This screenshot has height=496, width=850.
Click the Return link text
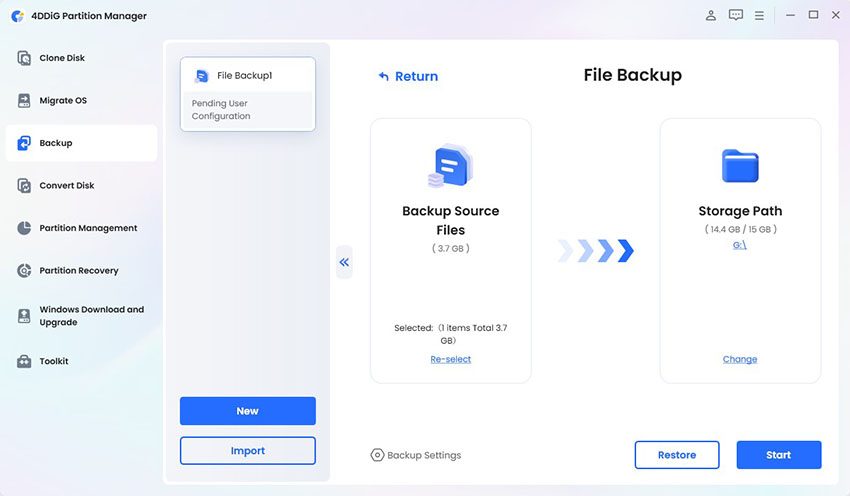point(416,76)
